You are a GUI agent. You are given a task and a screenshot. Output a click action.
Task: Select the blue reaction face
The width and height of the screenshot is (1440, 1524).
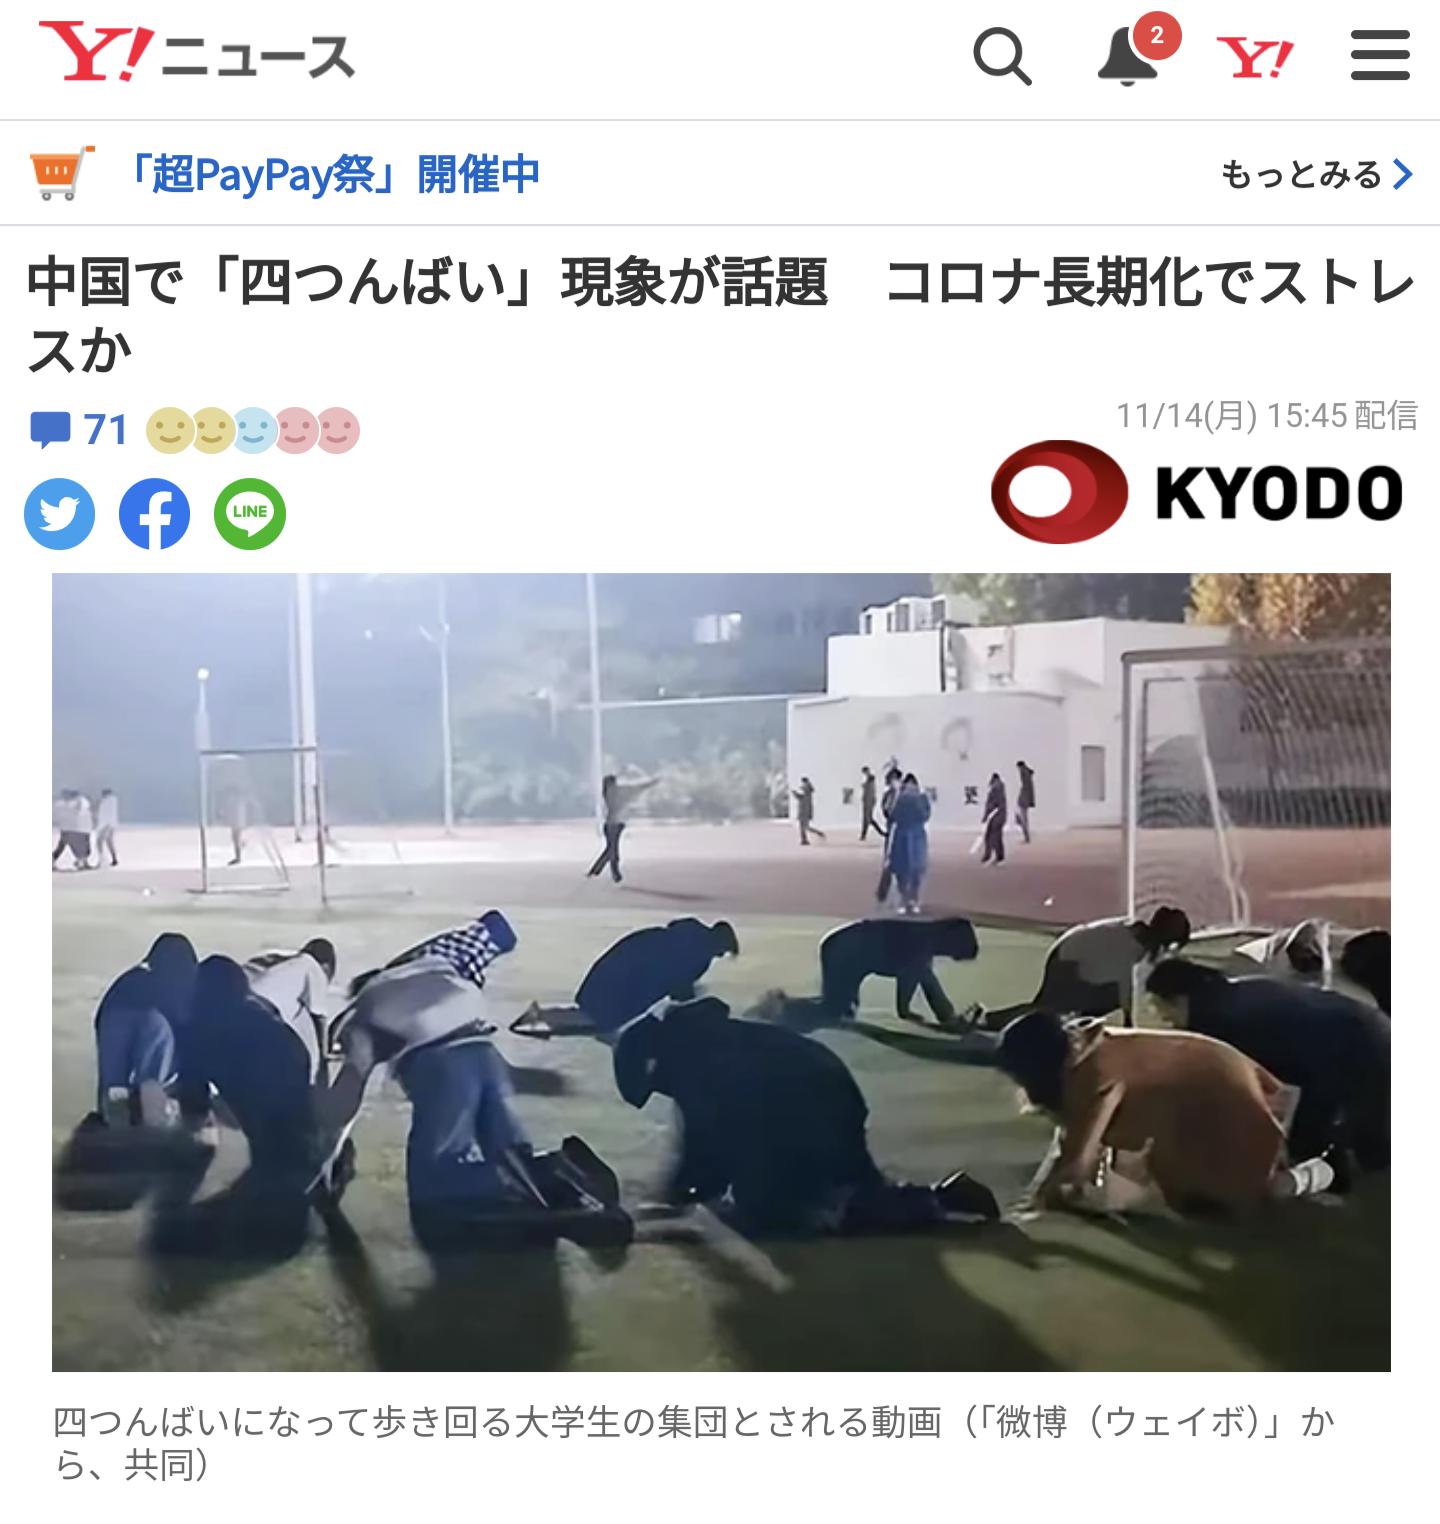[x=254, y=431]
